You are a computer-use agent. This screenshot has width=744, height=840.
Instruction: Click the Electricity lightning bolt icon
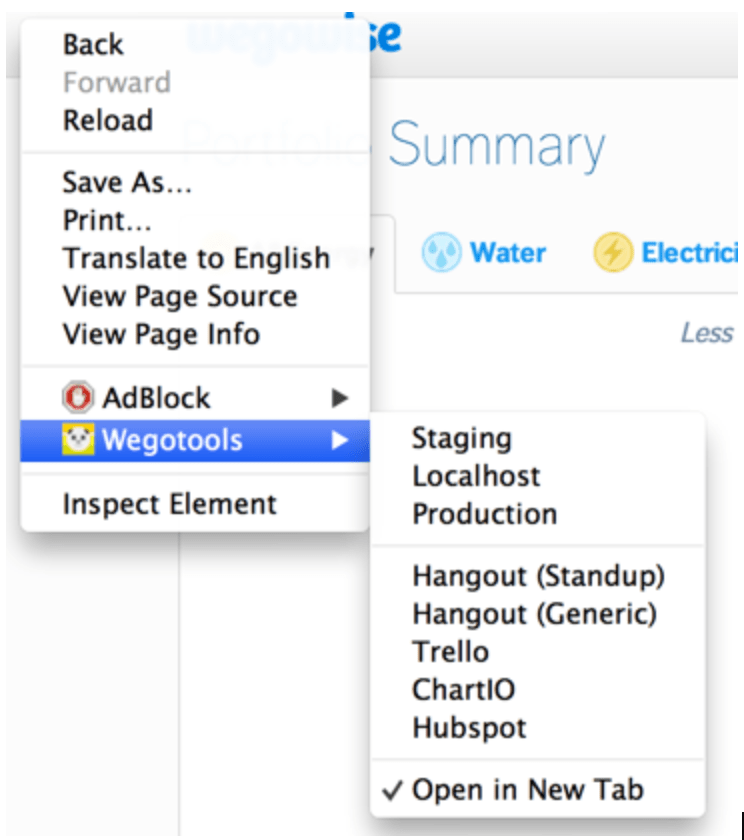tap(612, 253)
